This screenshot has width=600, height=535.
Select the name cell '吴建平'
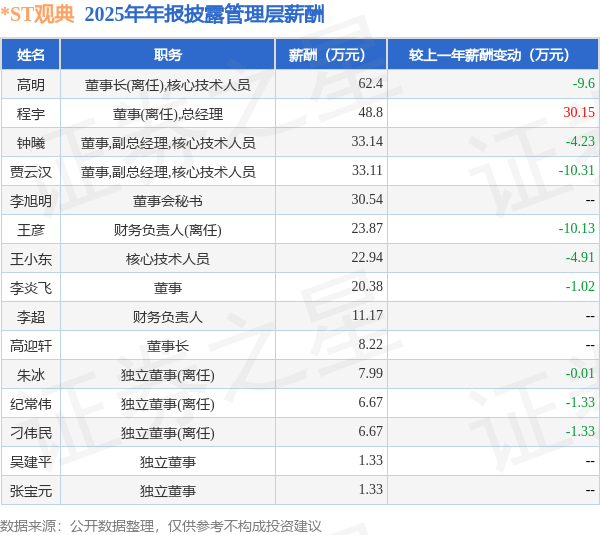click(31, 462)
